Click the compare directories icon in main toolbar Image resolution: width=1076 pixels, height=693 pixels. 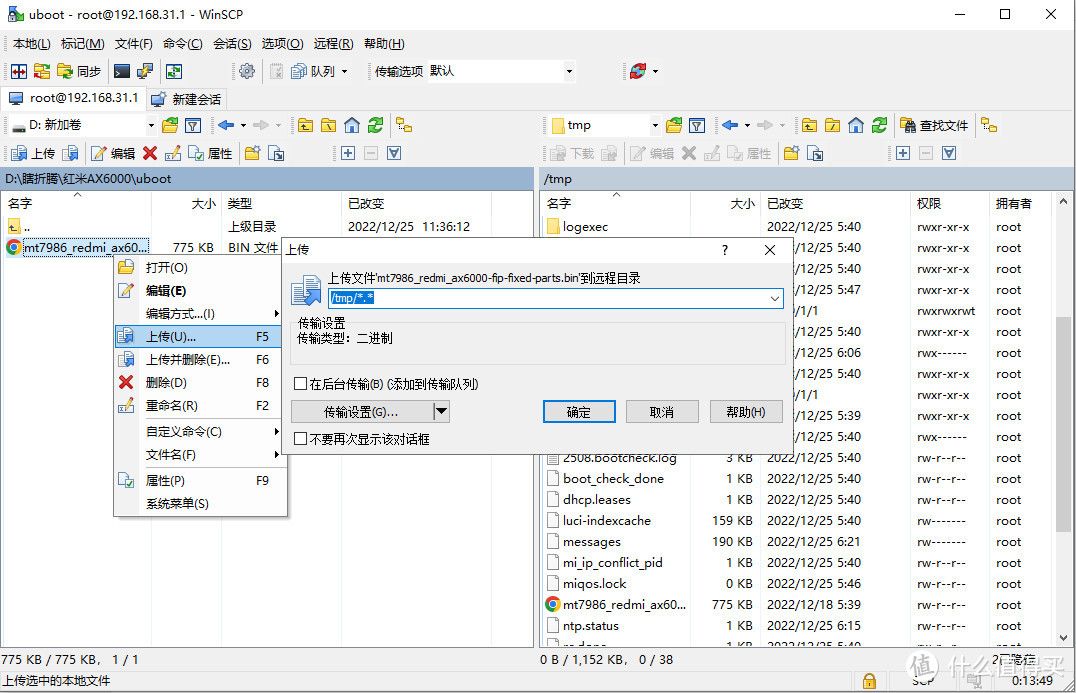click(19, 71)
